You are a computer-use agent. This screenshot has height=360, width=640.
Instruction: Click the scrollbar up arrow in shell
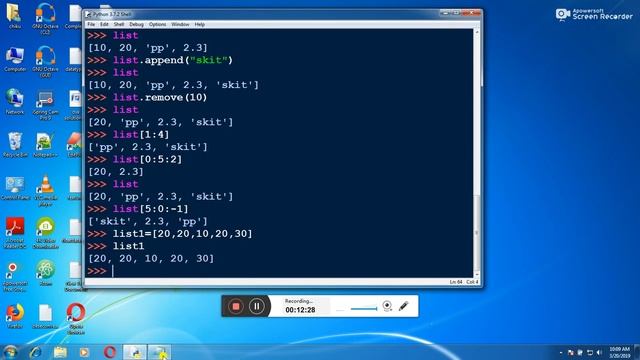pyautogui.click(x=476, y=32)
